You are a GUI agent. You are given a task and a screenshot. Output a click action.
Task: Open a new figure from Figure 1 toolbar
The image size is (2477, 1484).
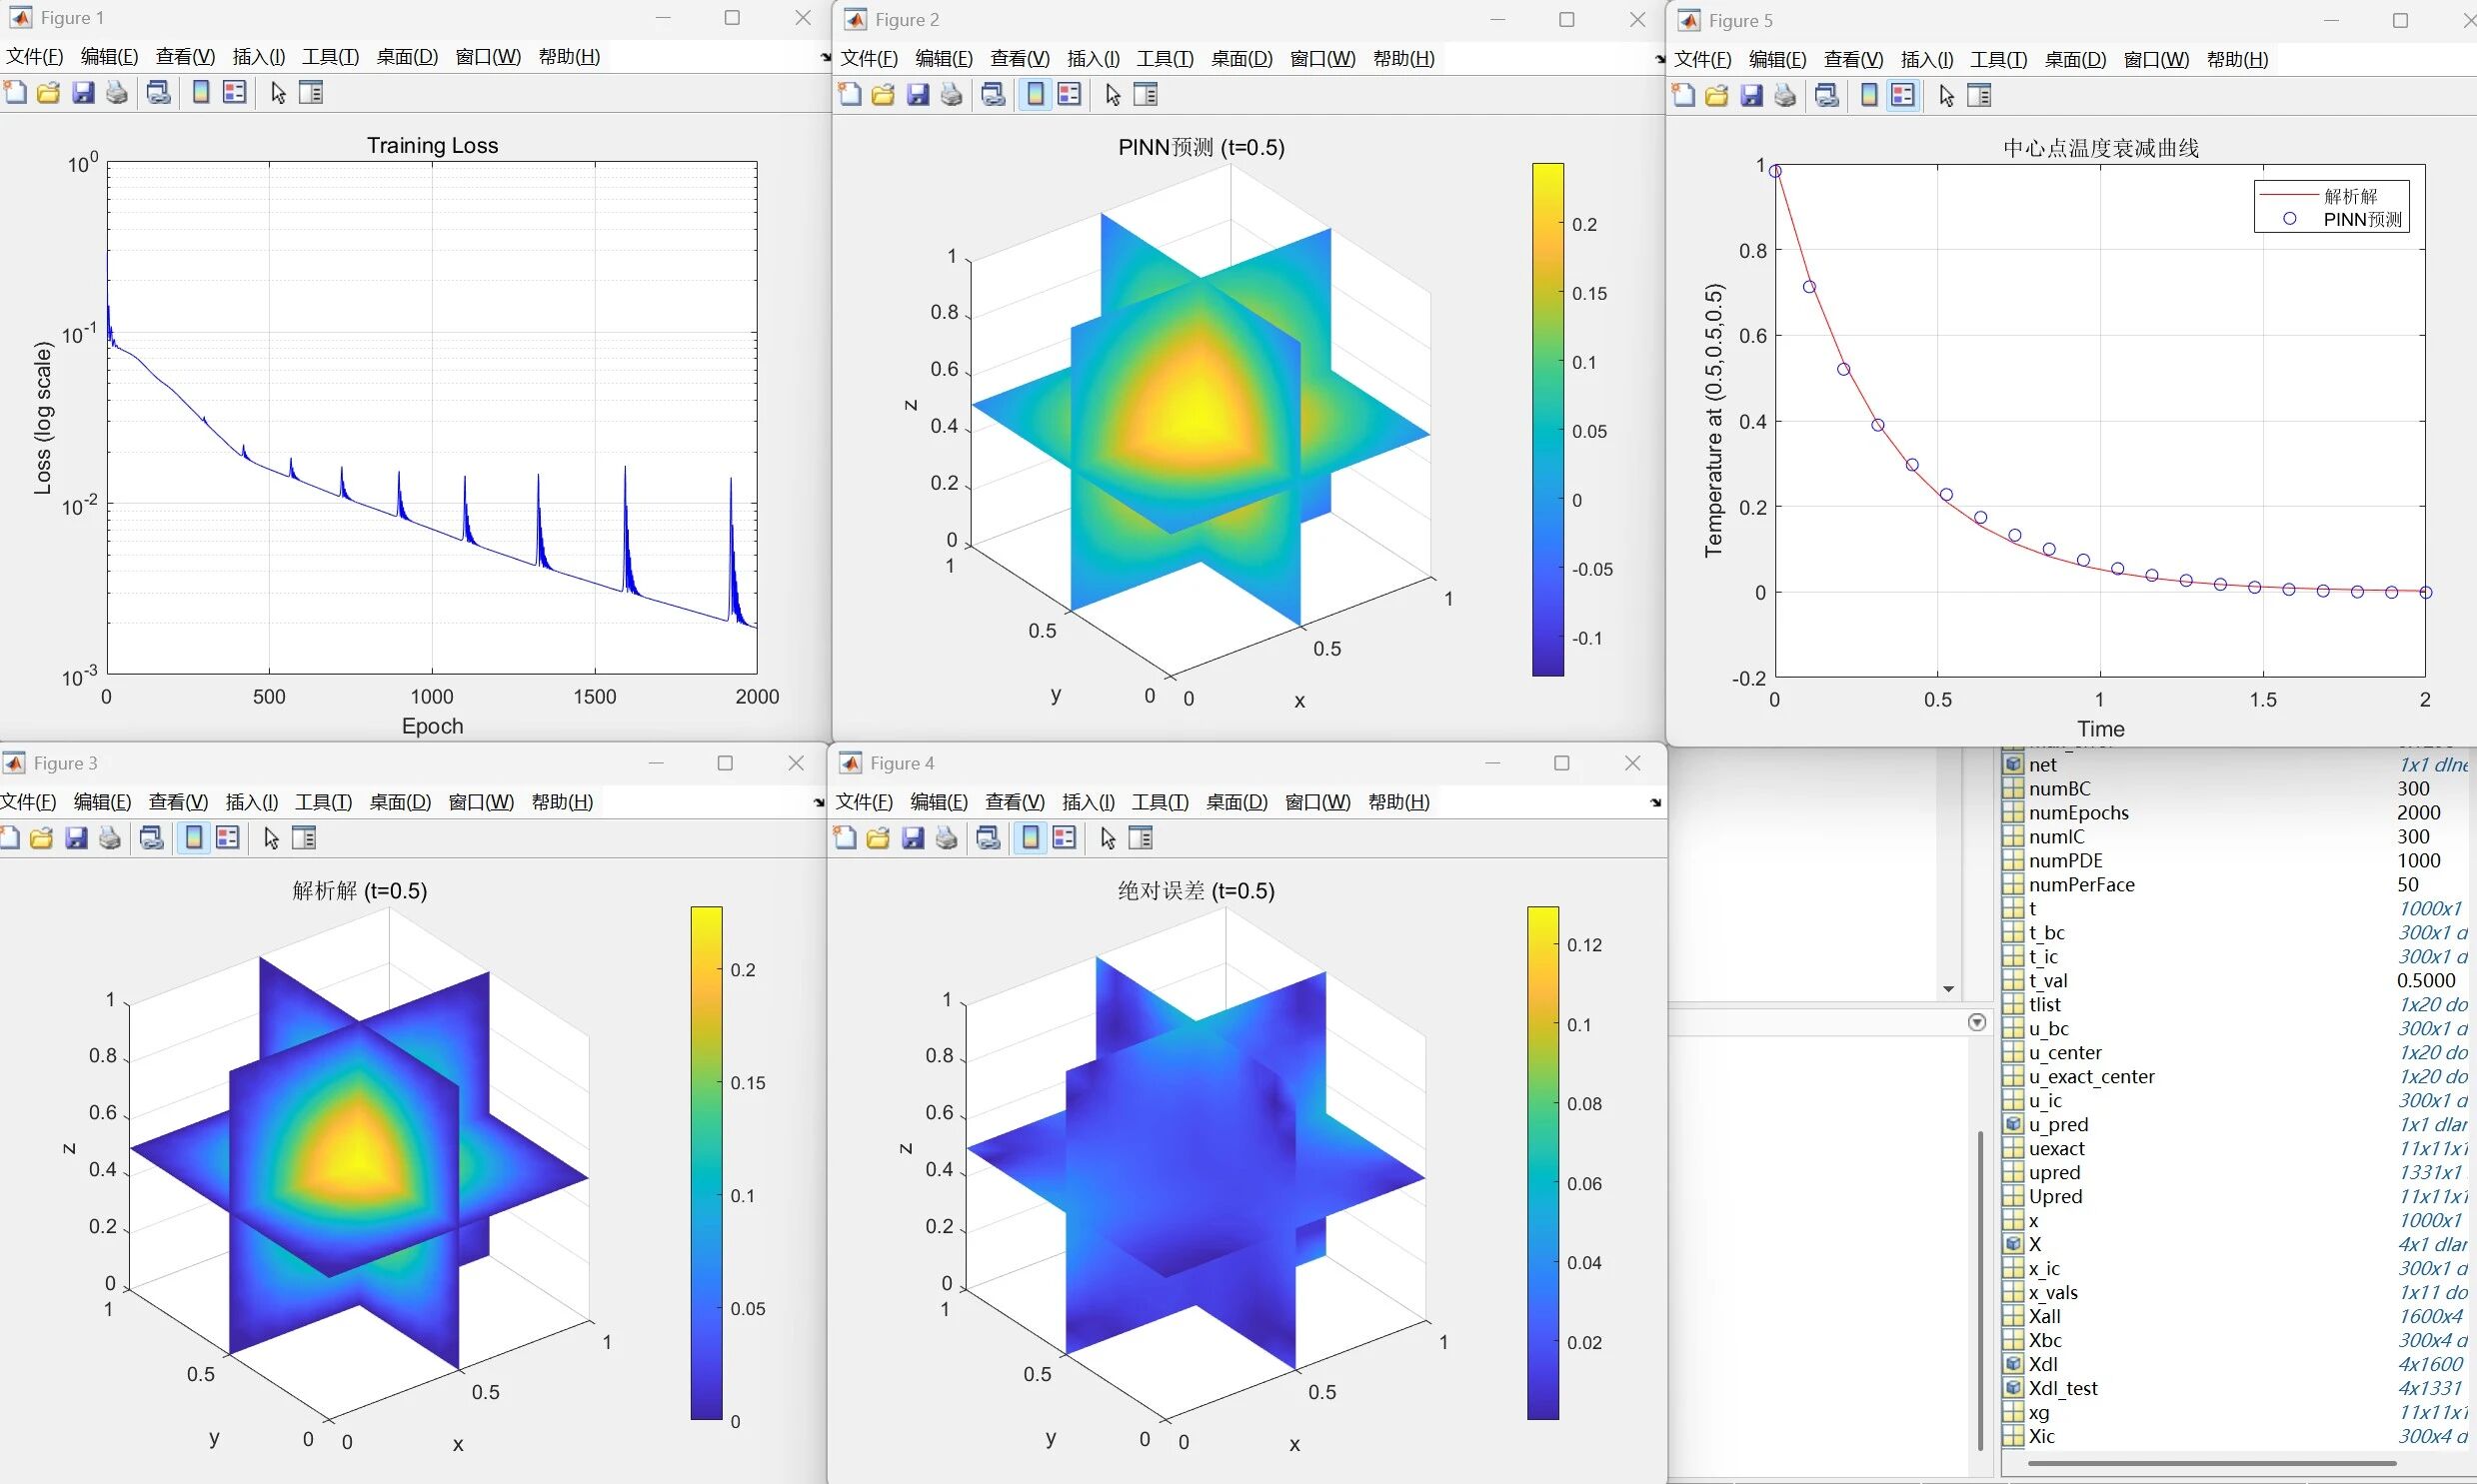[13, 92]
